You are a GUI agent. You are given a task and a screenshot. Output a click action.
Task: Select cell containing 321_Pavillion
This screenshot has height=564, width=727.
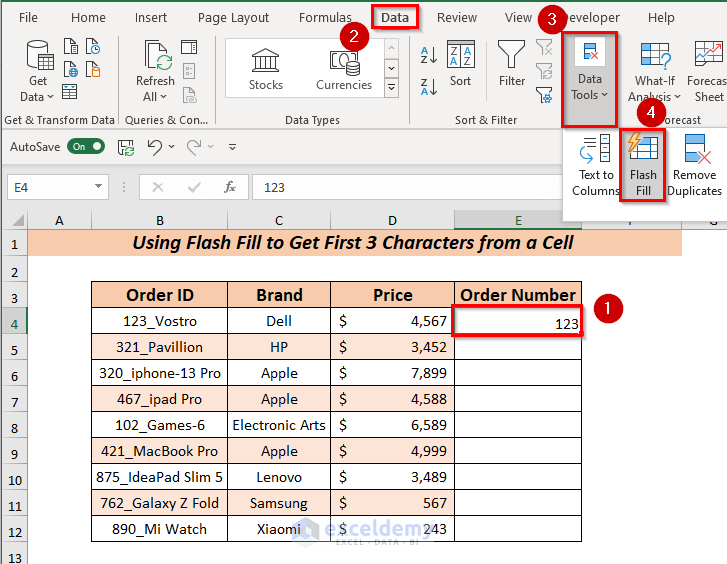click(159, 347)
